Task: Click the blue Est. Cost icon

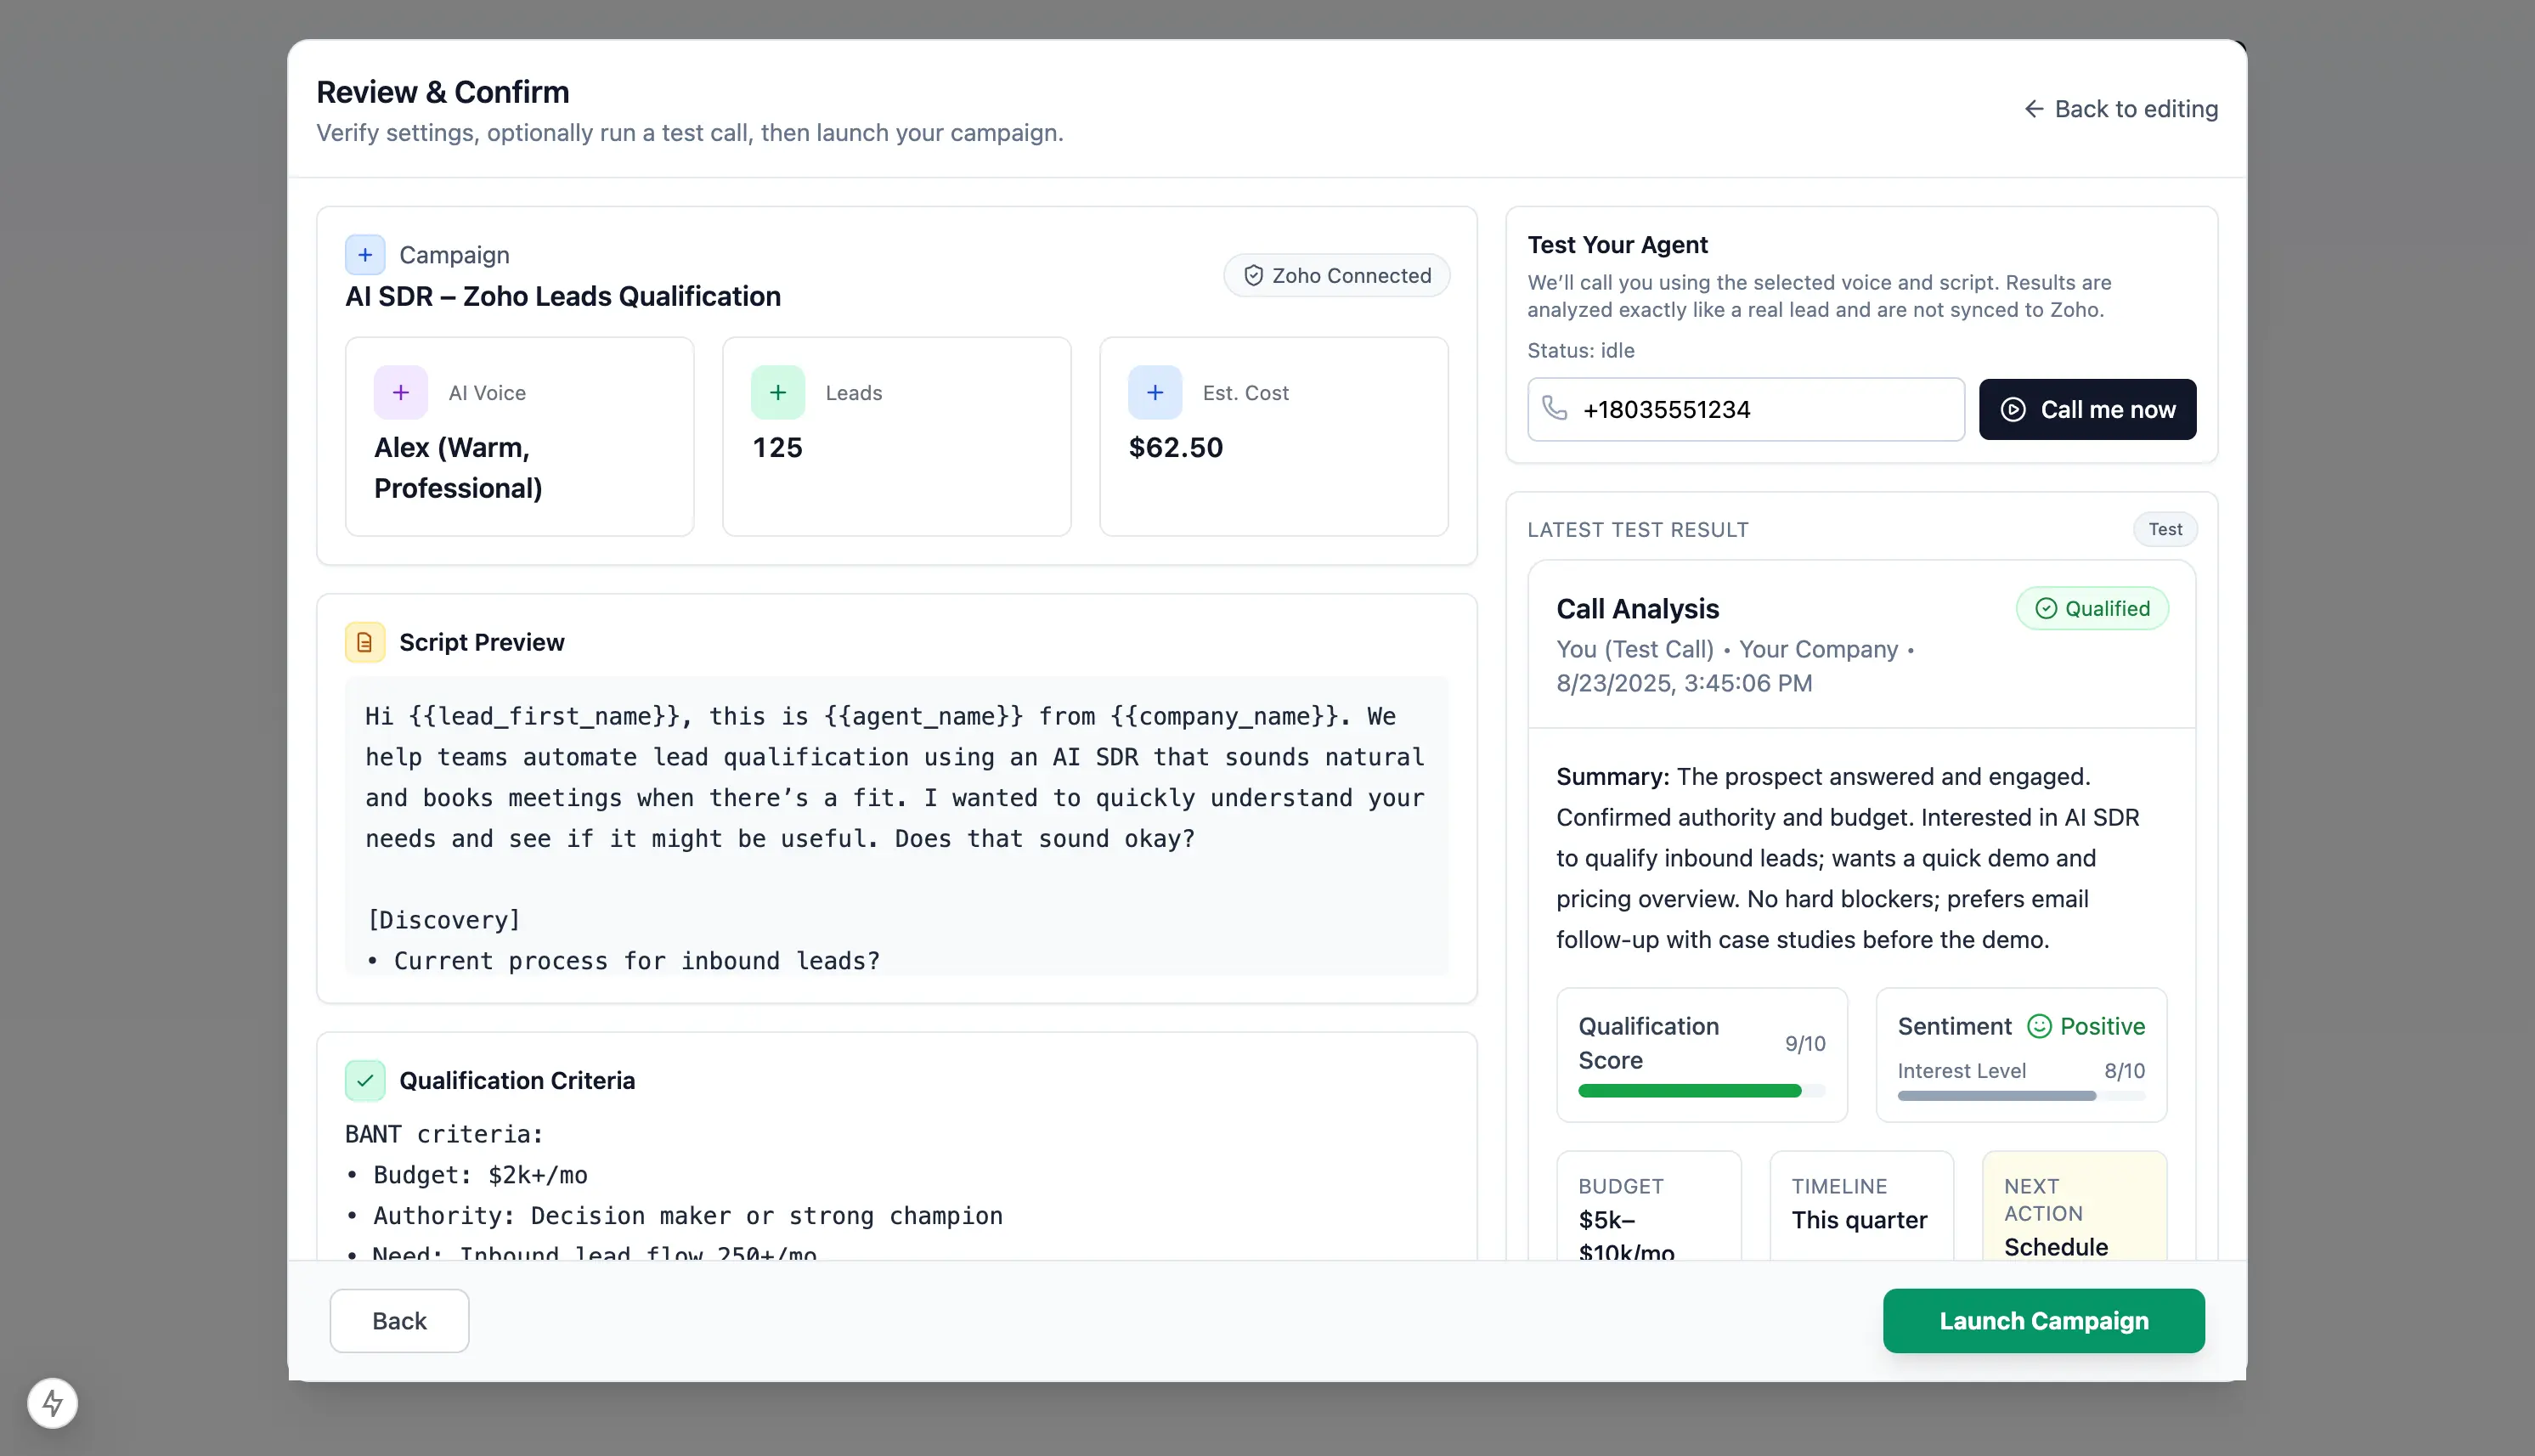Action: tap(1154, 393)
